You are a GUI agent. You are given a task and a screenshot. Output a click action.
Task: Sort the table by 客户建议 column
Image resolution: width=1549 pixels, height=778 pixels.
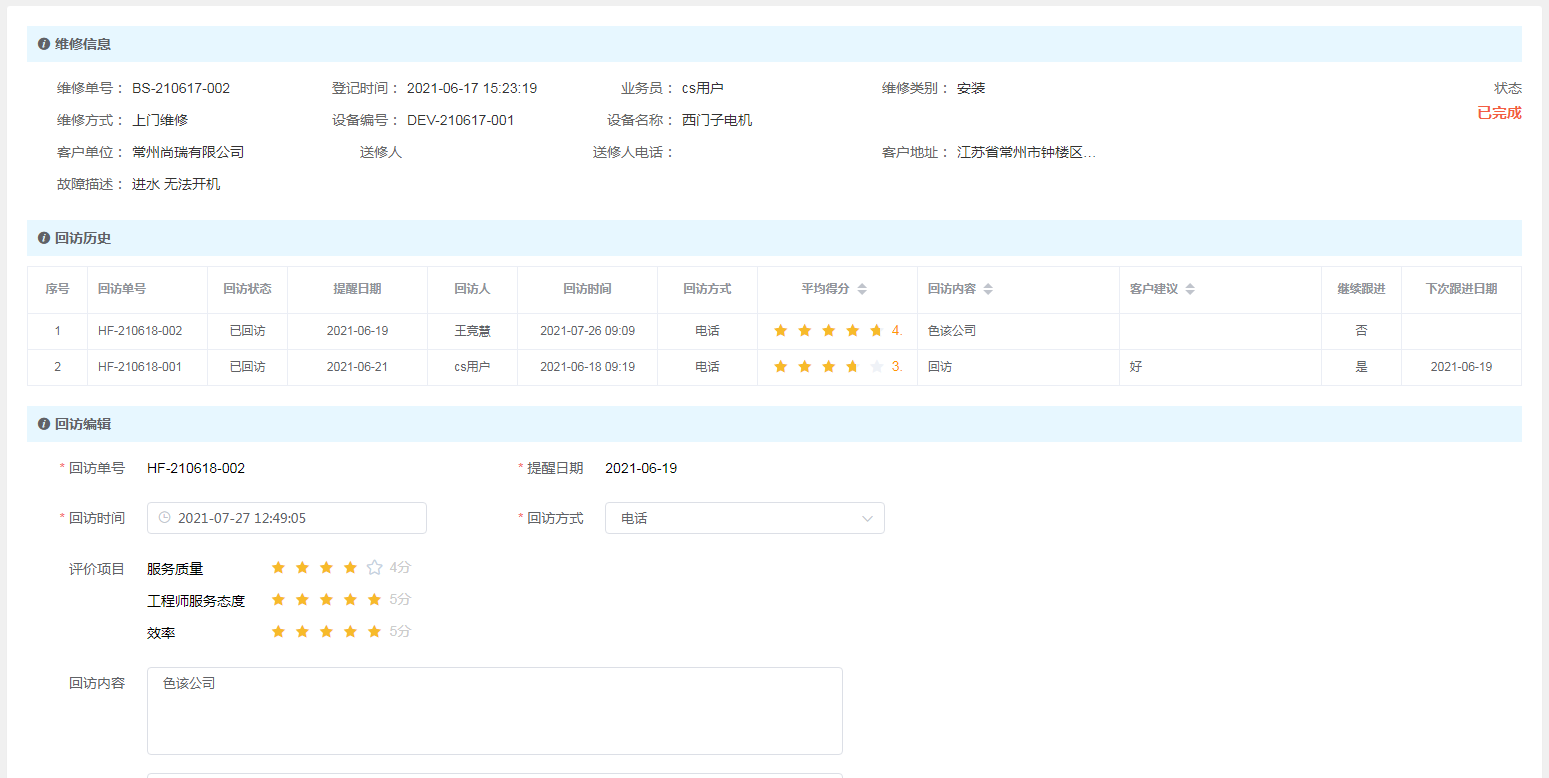point(1190,289)
